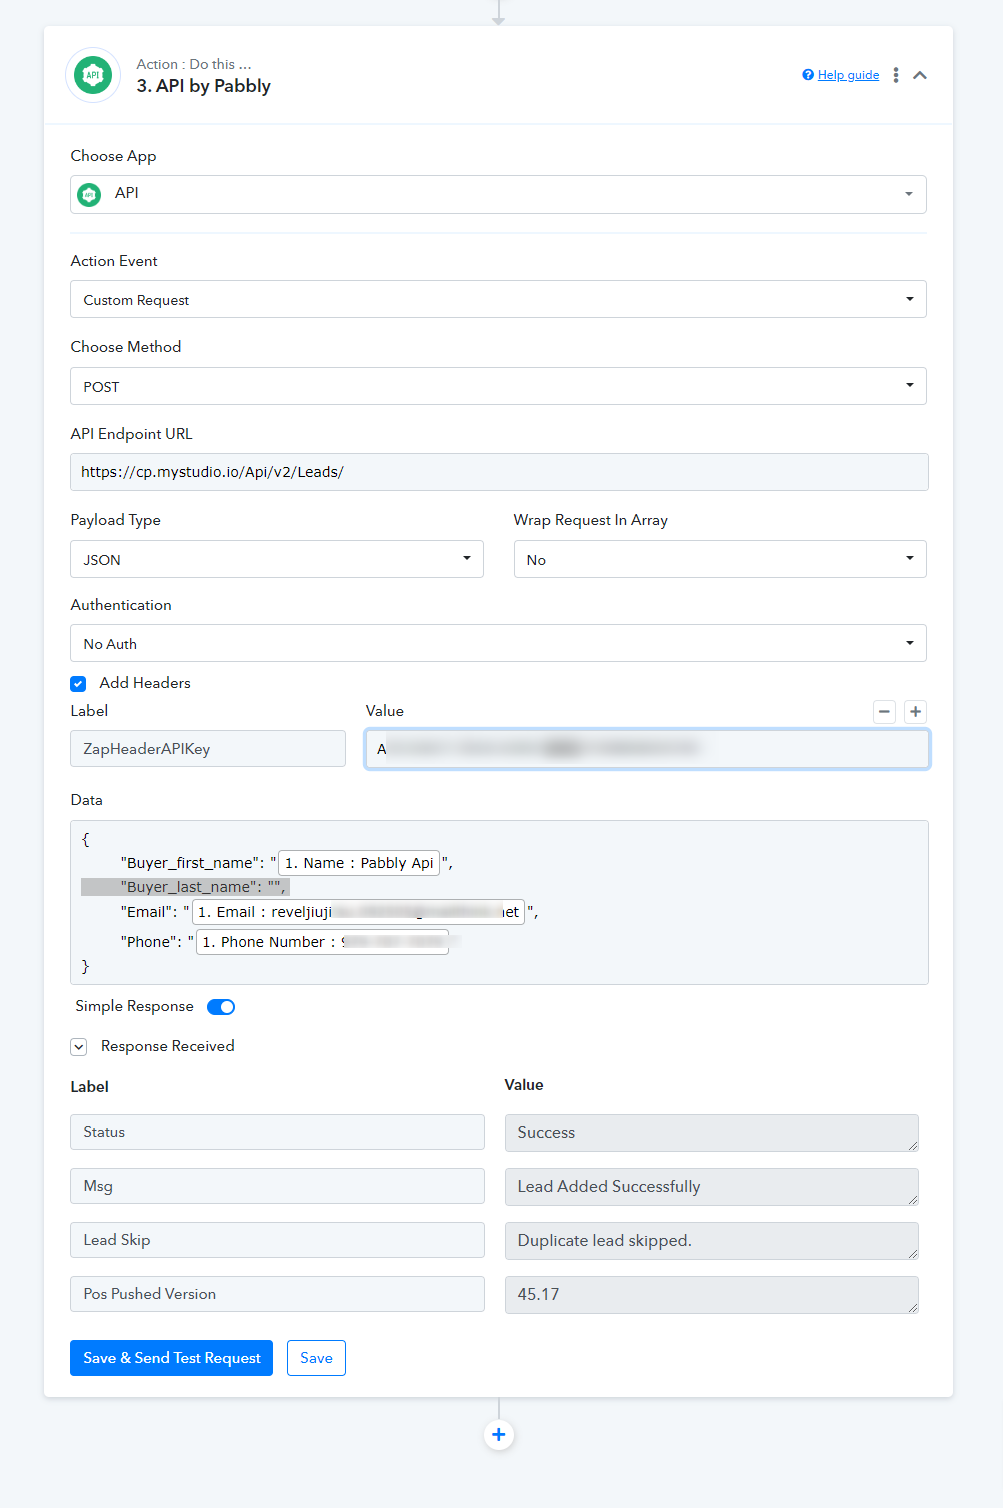This screenshot has height=1508, width=1003.
Task: Click the Success field resize handle
Action: coord(913,1146)
